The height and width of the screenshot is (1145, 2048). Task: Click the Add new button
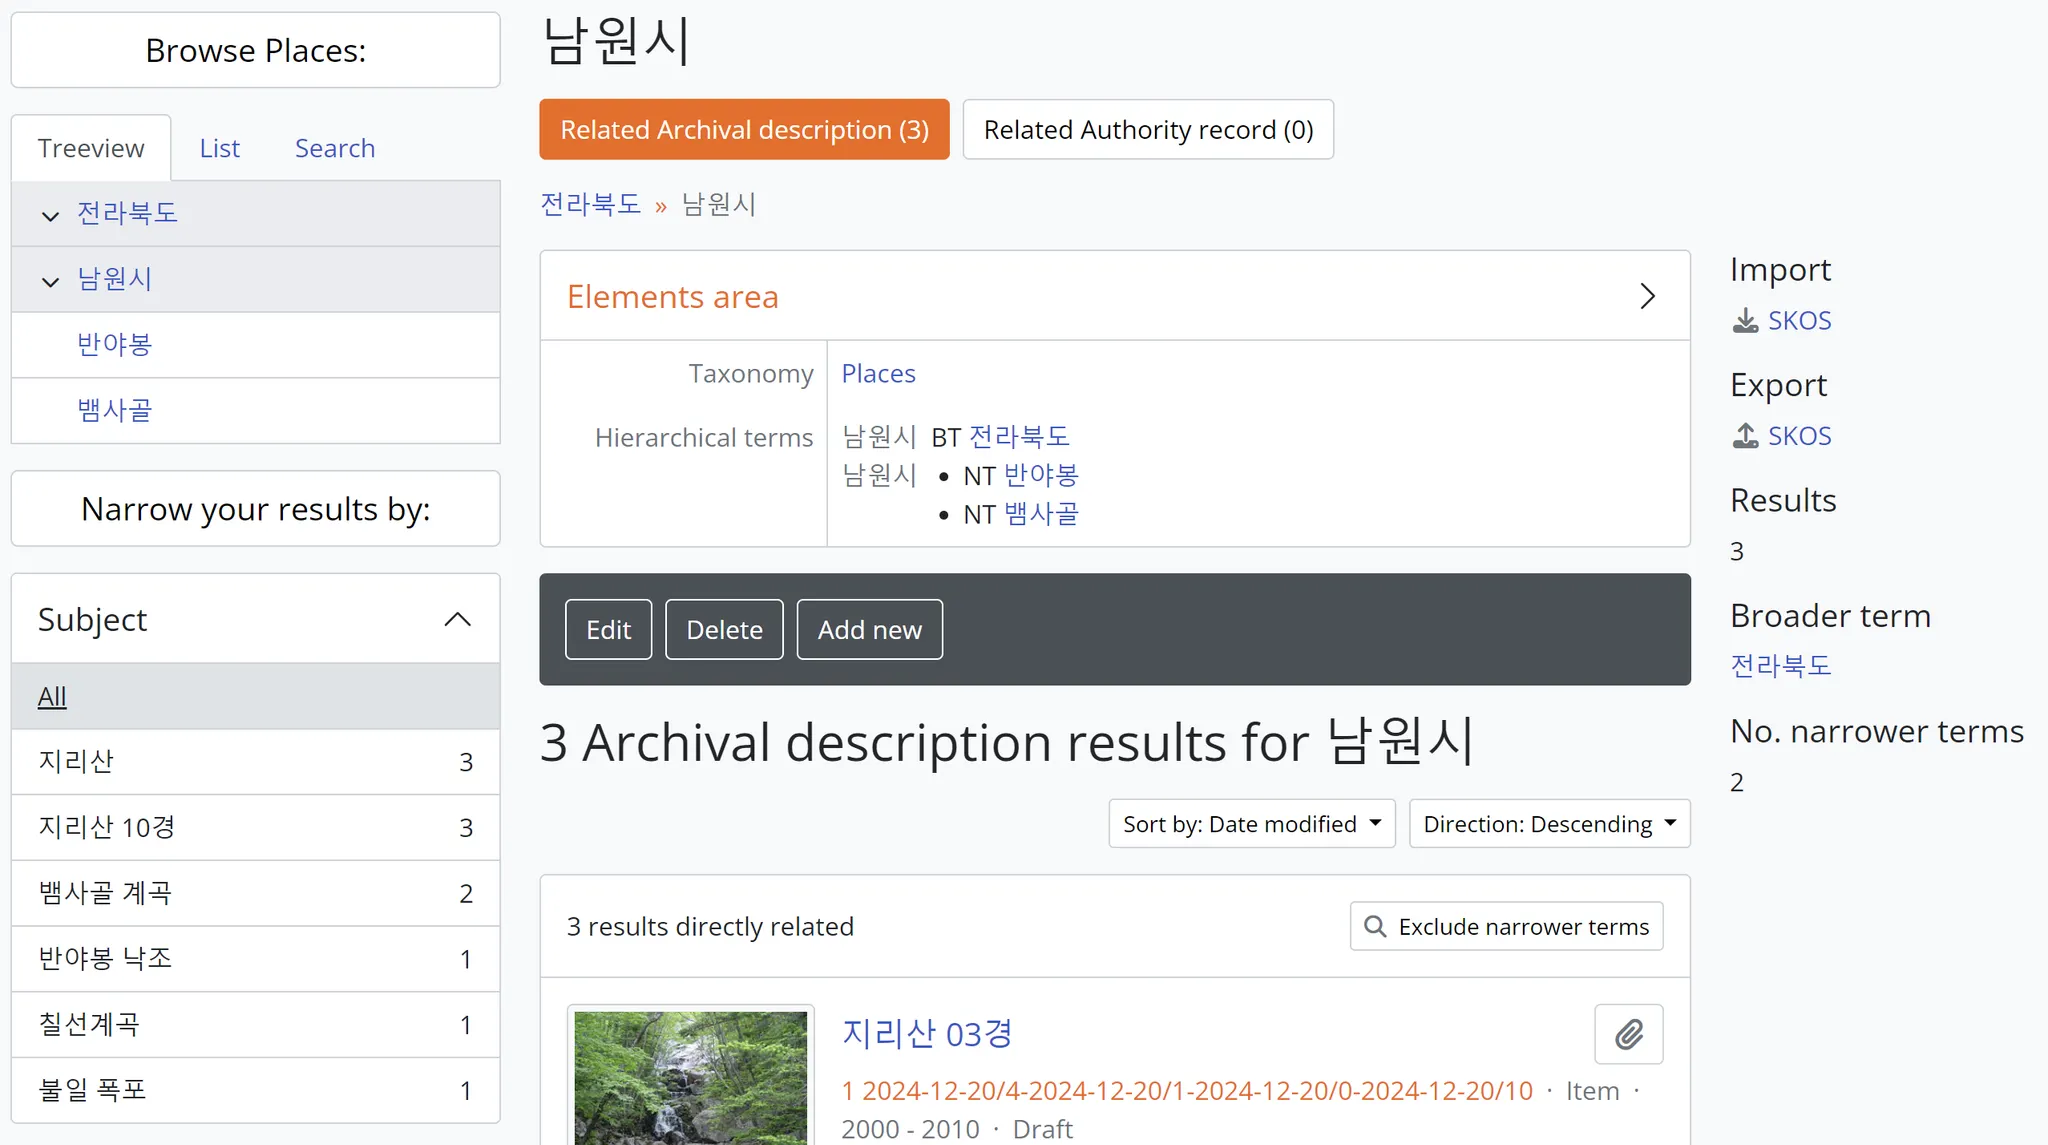click(x=869, y=630)
